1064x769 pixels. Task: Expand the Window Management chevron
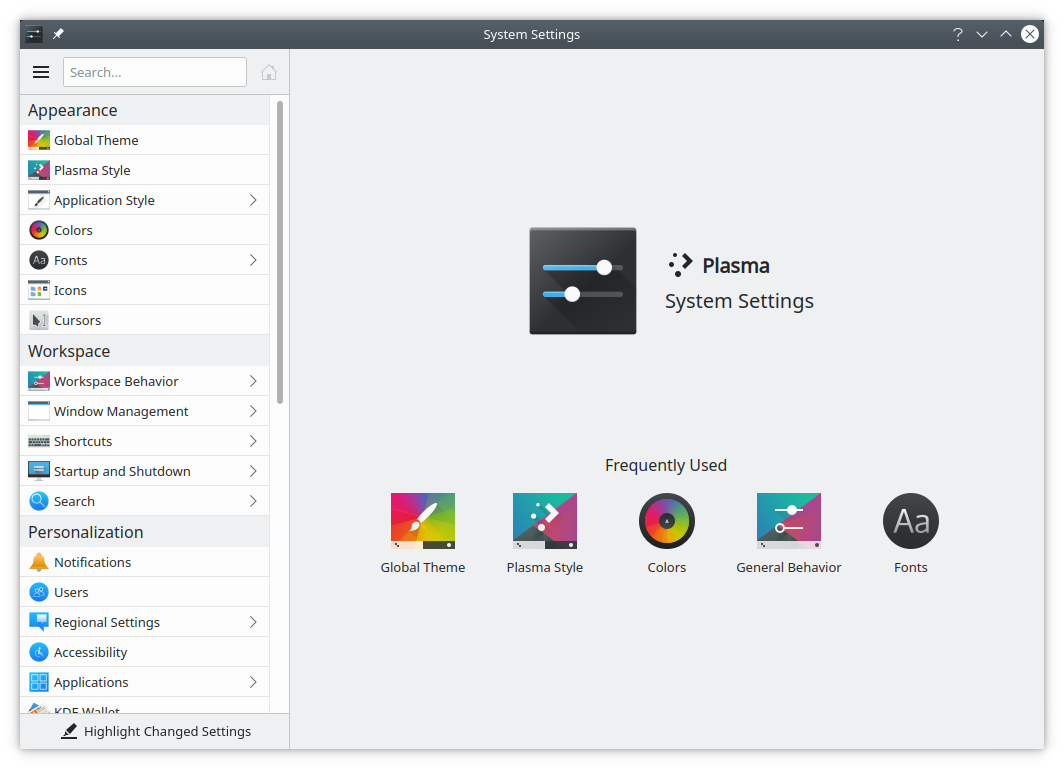(253, 411)
